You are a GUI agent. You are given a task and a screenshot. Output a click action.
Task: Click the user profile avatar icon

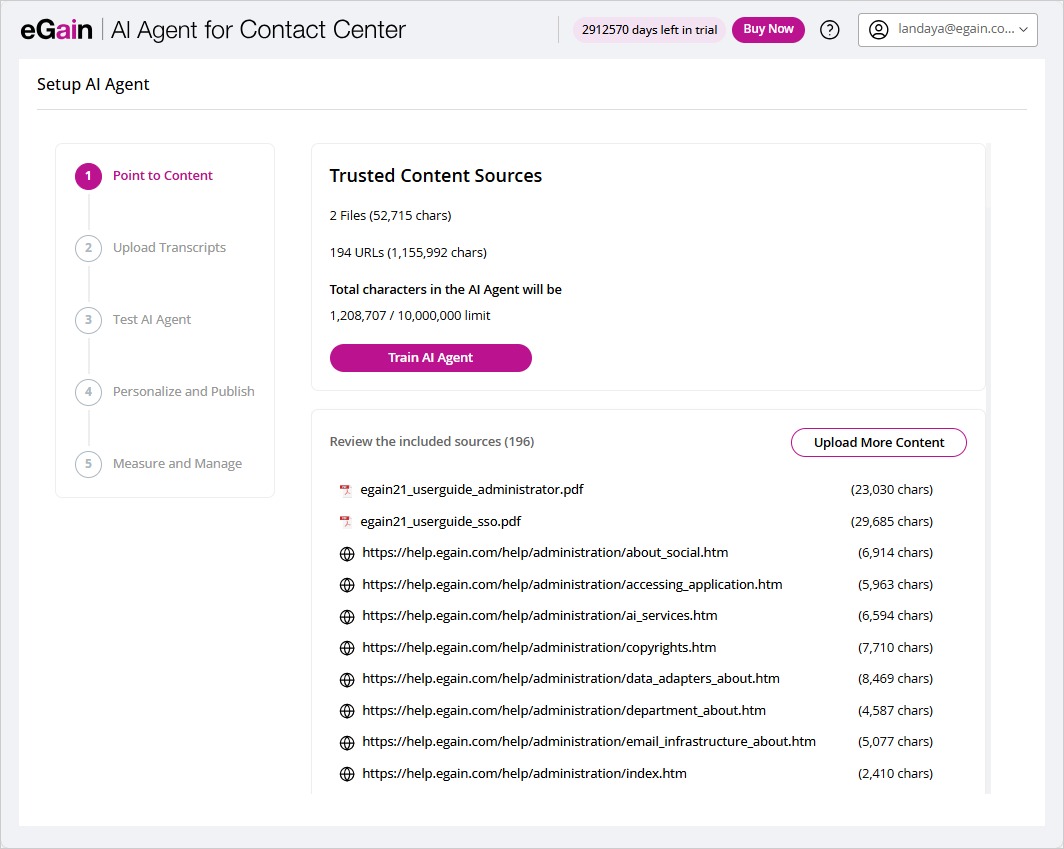tap(878, 30)
